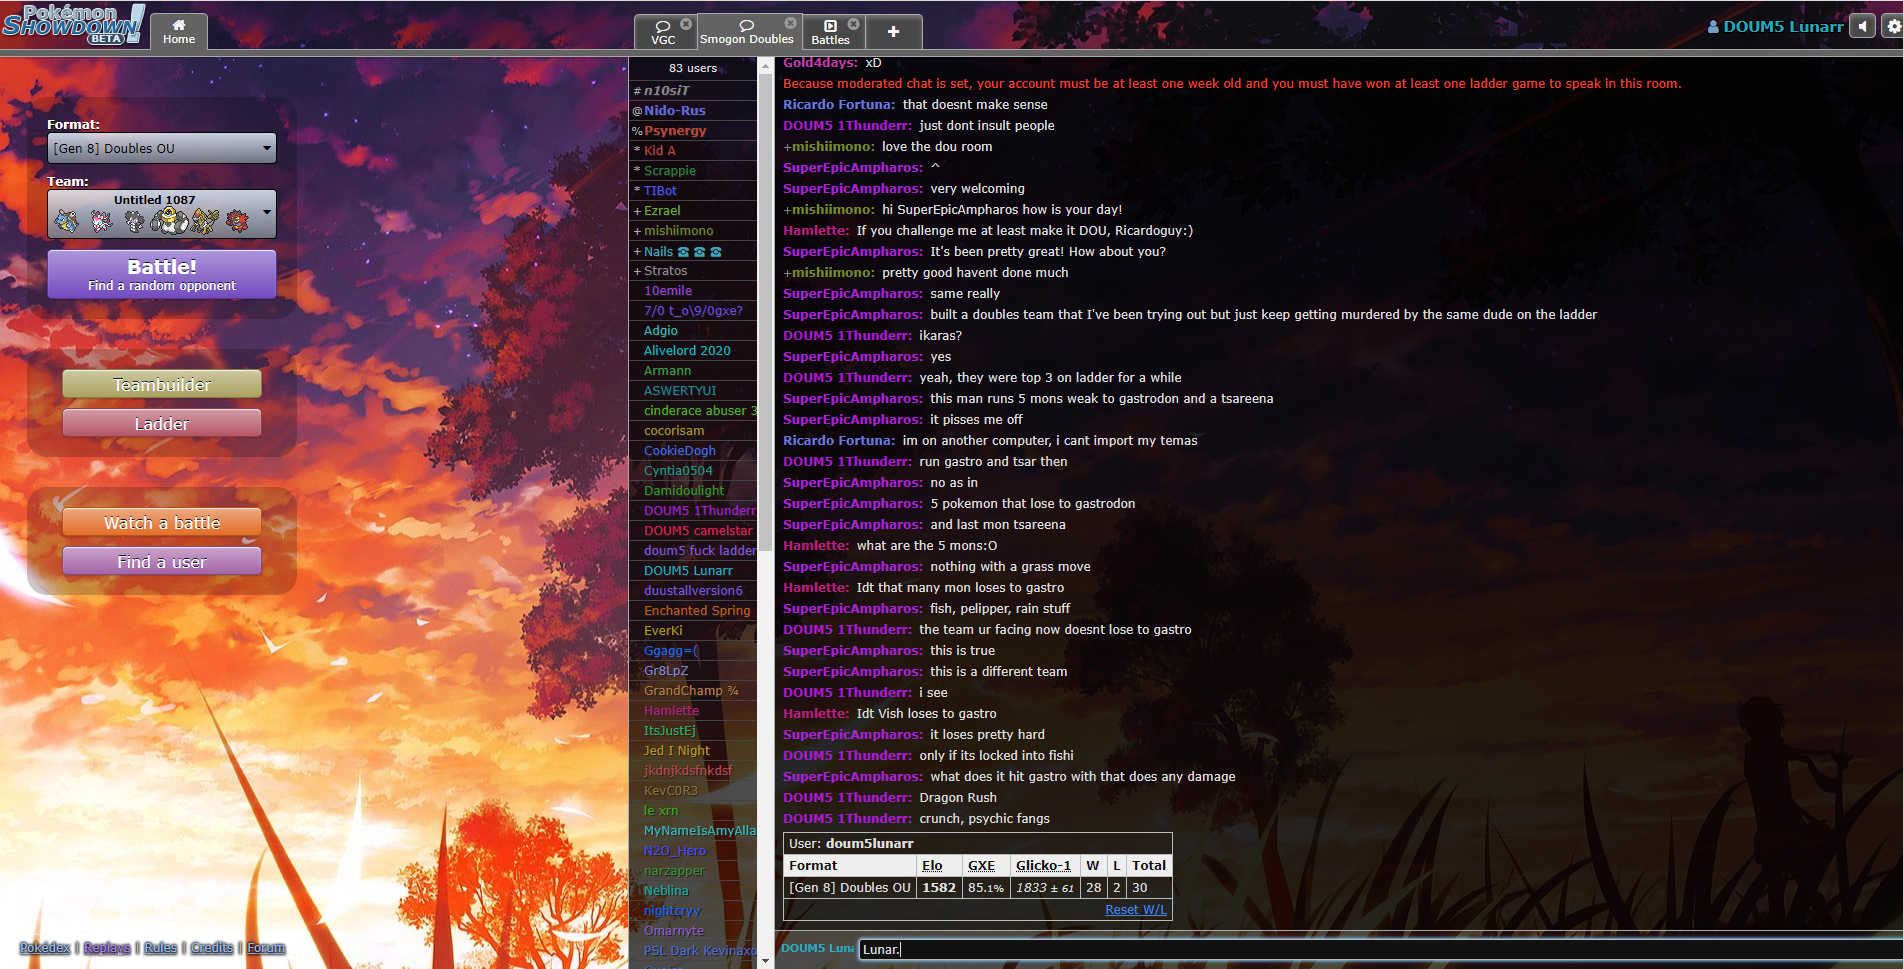Switch to the VGC chat tab
Image resolution: width=1903 pixels, height=969 pixels.
(x=663, y=32)
